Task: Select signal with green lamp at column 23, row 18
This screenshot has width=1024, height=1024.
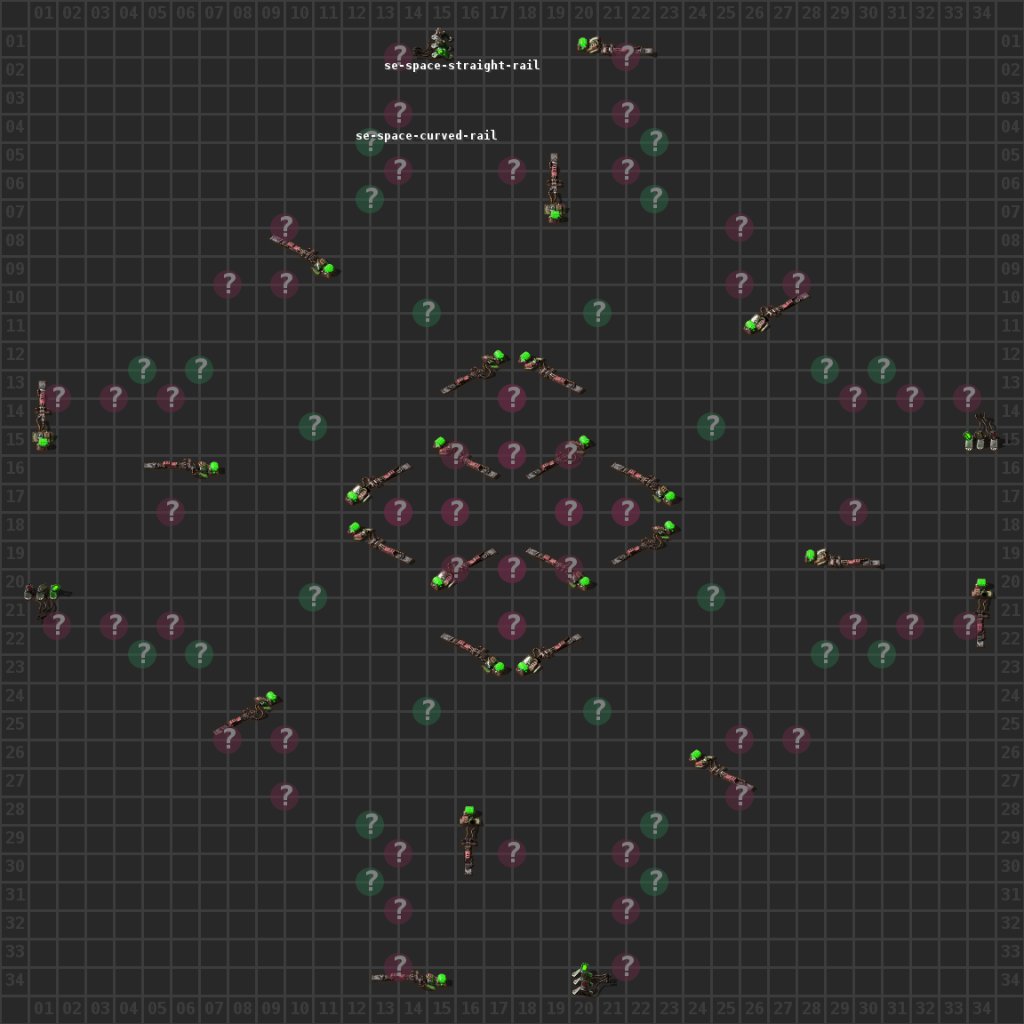Action: coord(645,543)
